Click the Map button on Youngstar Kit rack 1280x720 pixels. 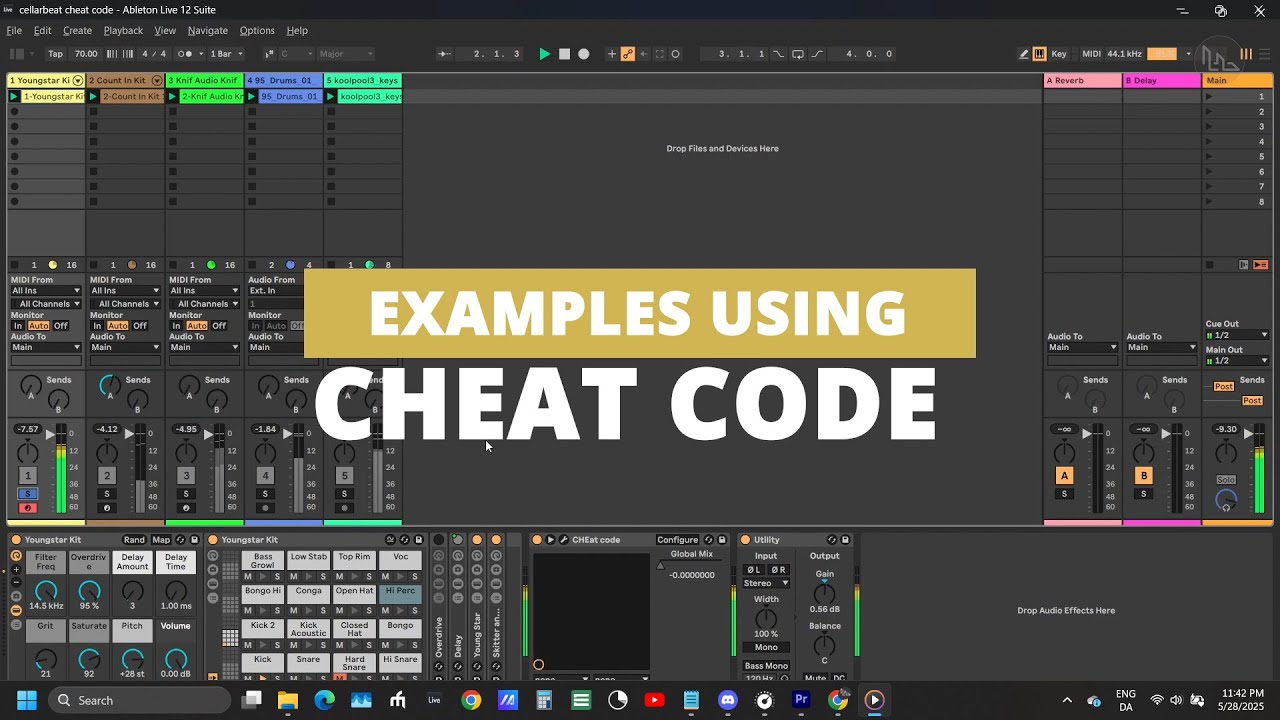tap(160, 540)
